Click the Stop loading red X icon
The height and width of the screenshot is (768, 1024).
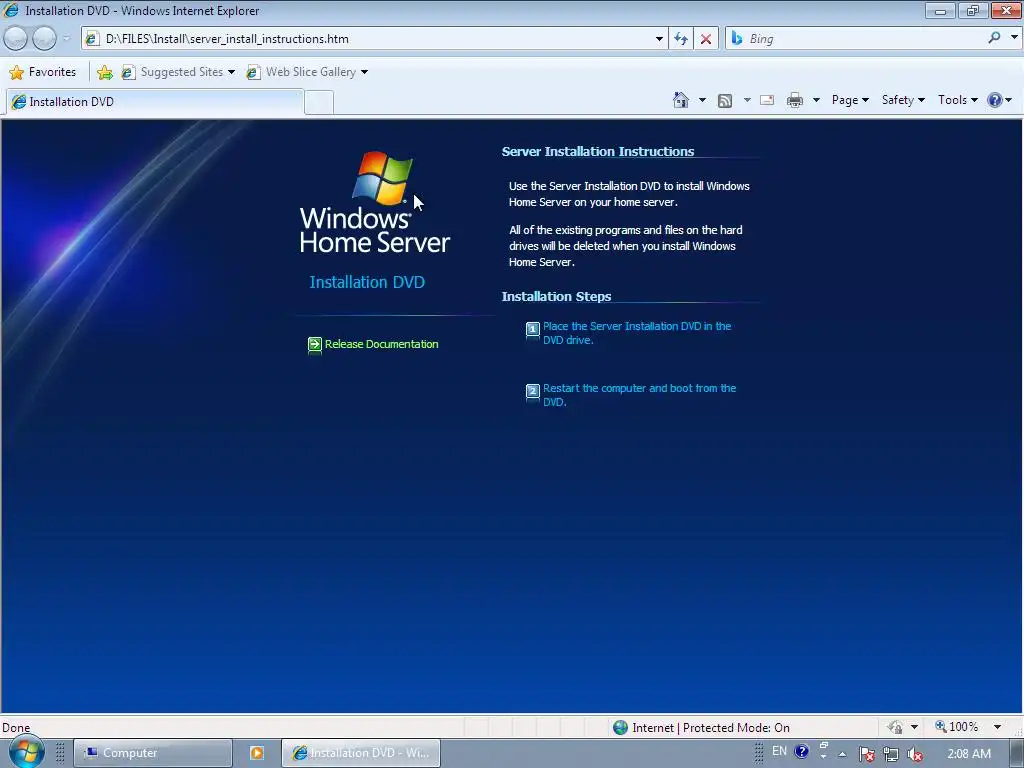[x=706, y=39]
